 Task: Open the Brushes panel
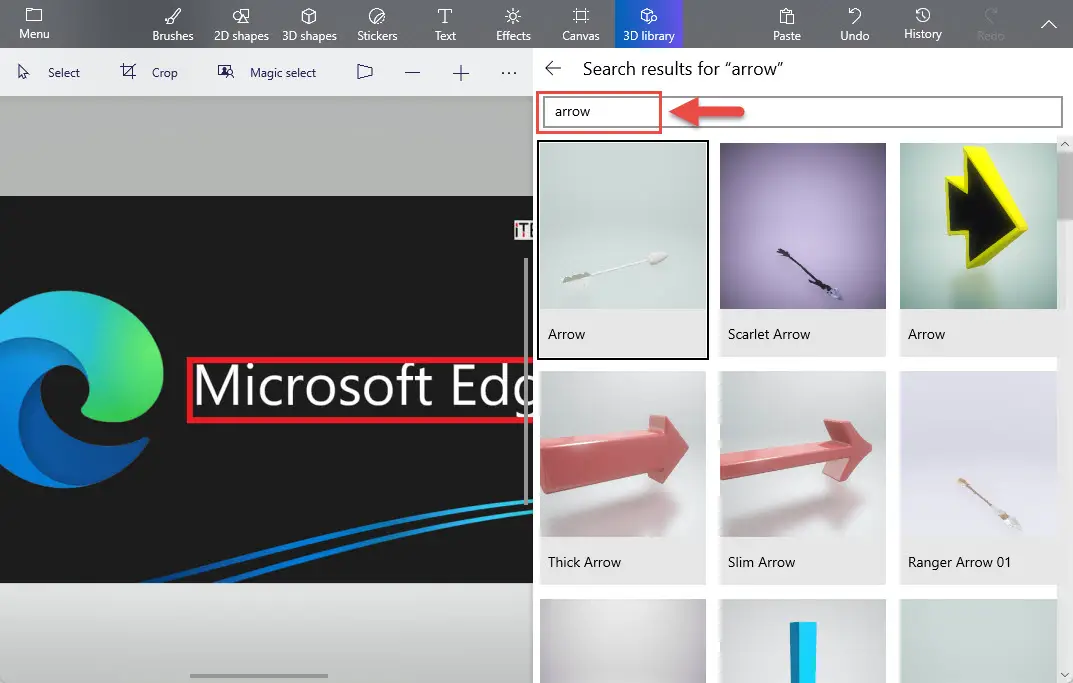point(171,24)
